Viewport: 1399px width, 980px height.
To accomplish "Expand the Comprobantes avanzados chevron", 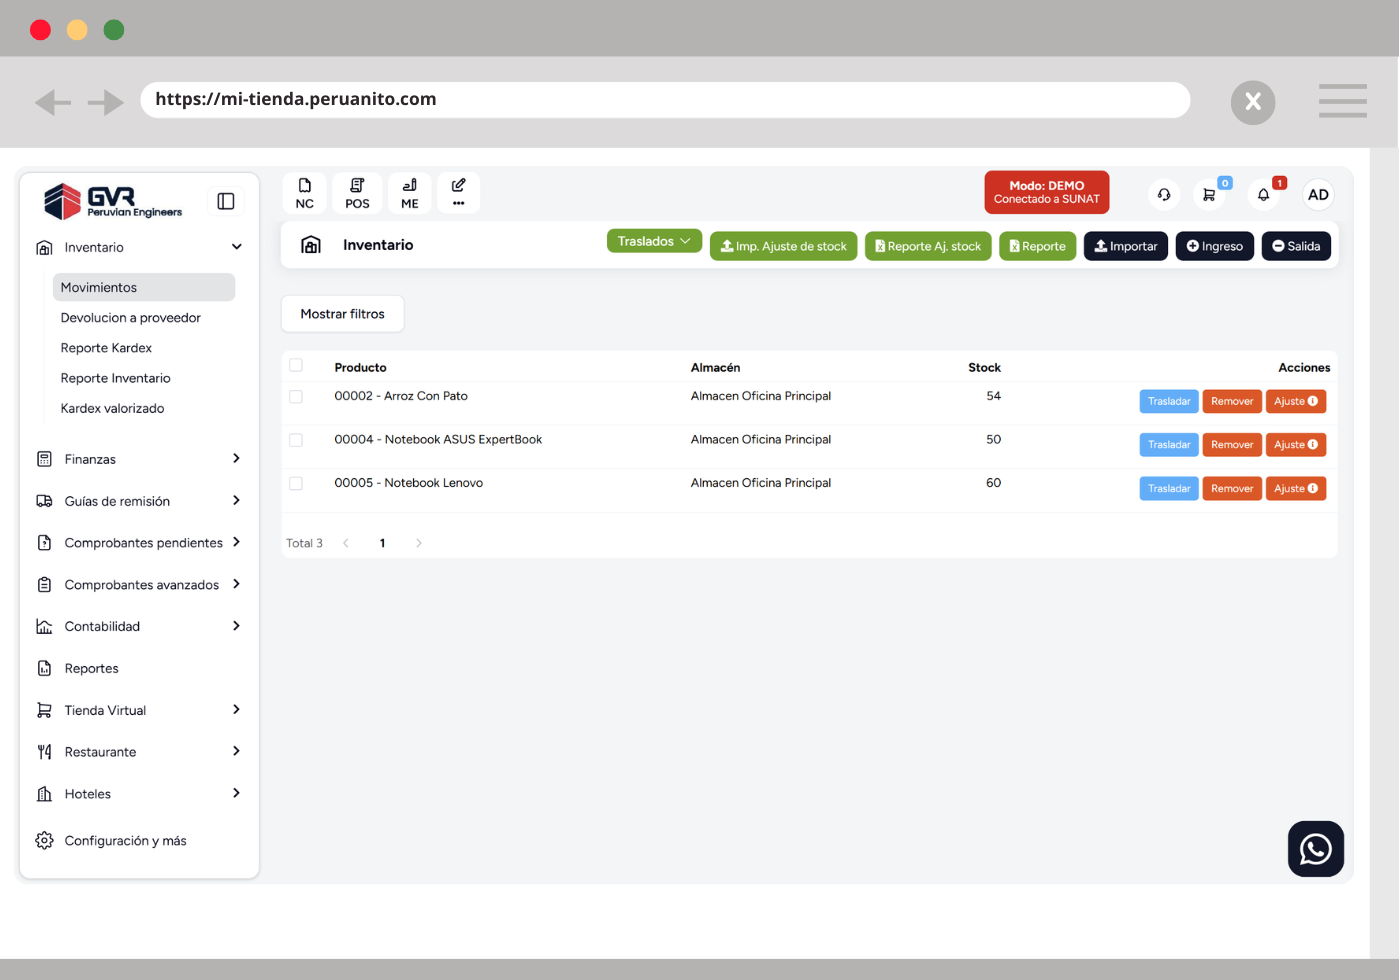I will (237, 584).
